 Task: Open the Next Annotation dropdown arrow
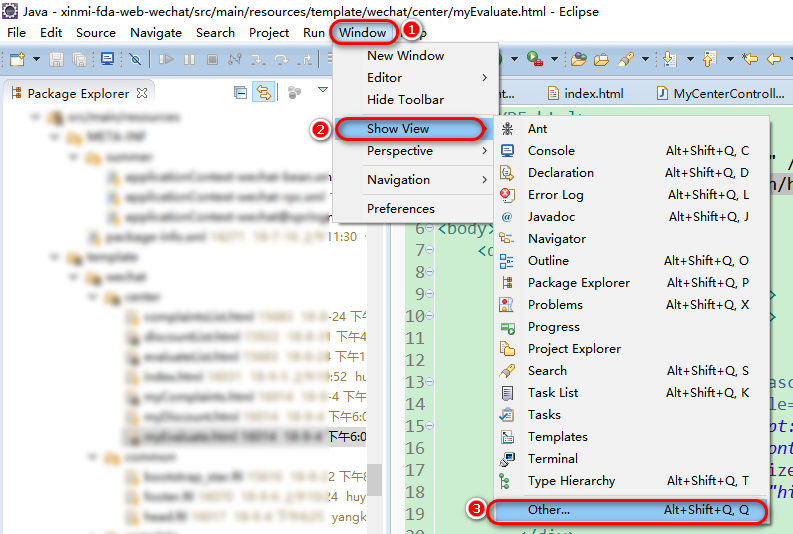point(690,59)
